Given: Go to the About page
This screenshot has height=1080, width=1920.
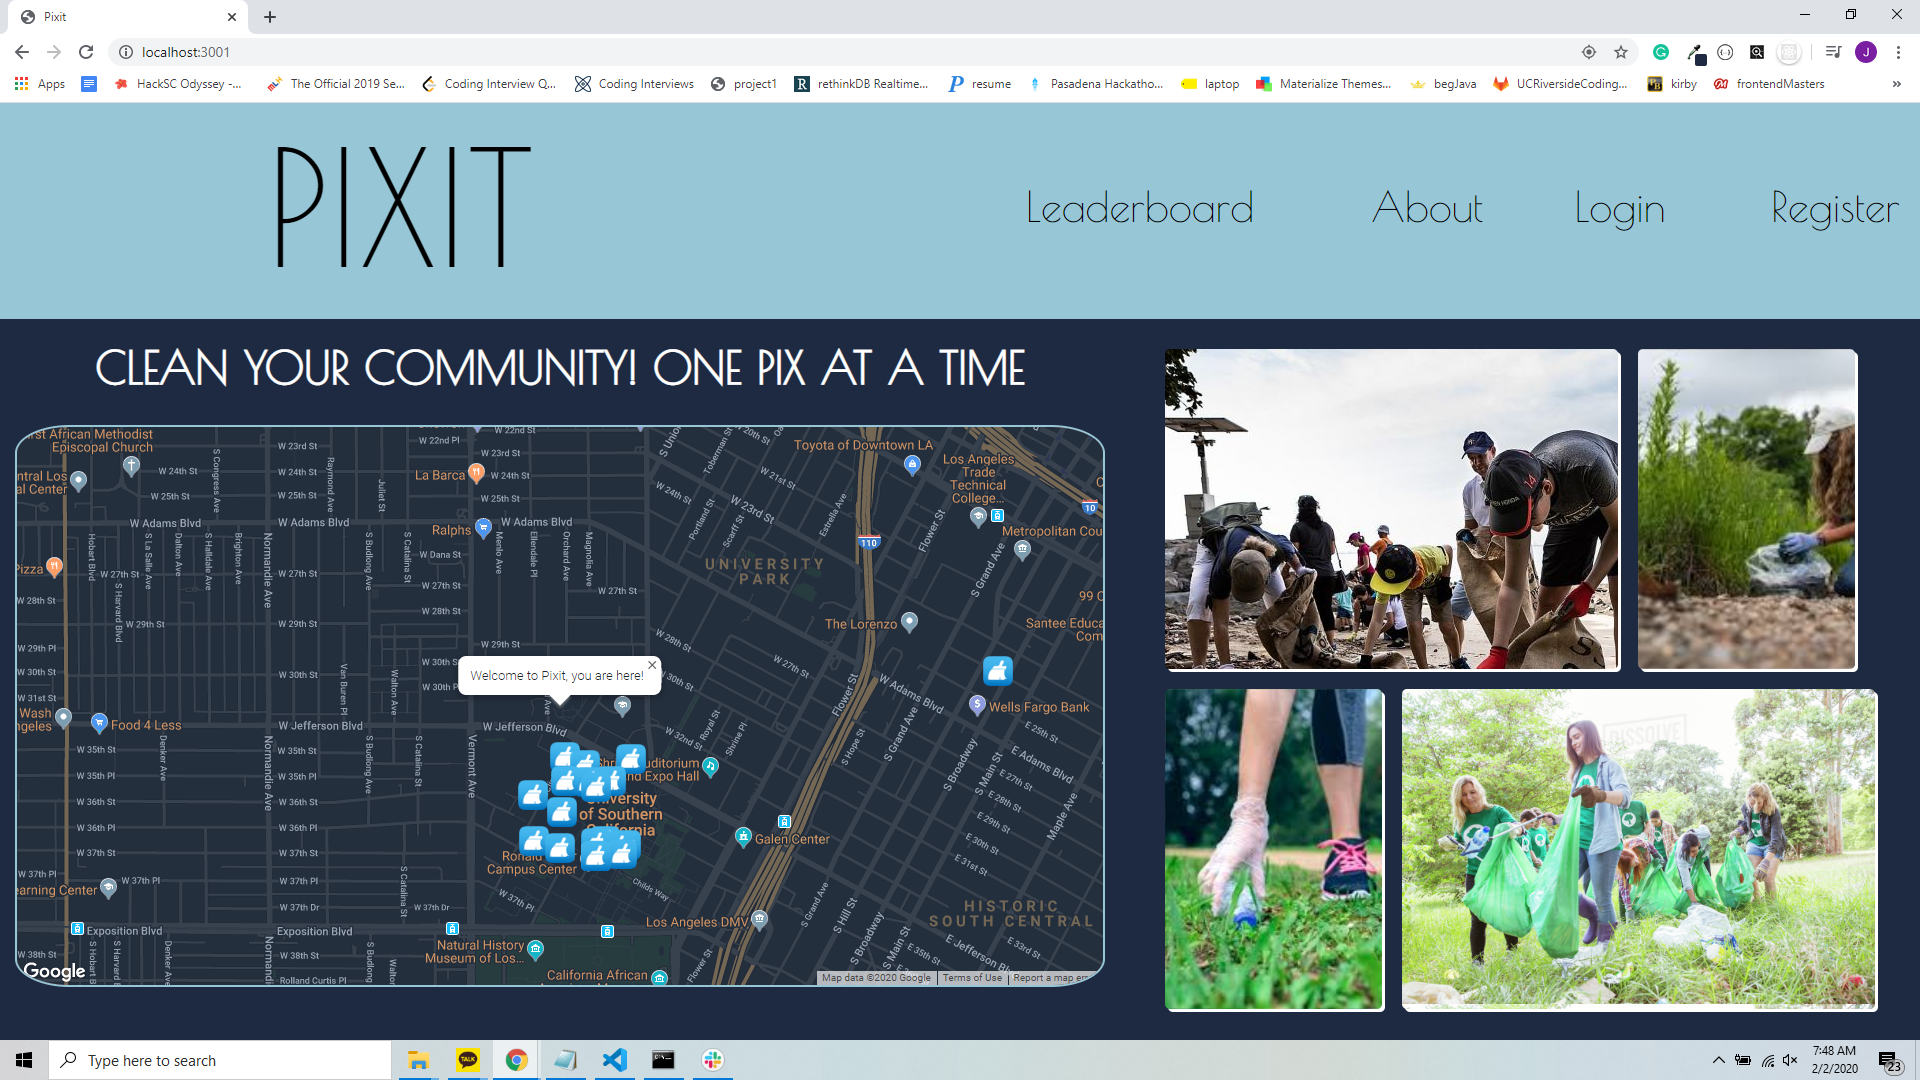Looking at the screenshot, I should click(1427, 208).
